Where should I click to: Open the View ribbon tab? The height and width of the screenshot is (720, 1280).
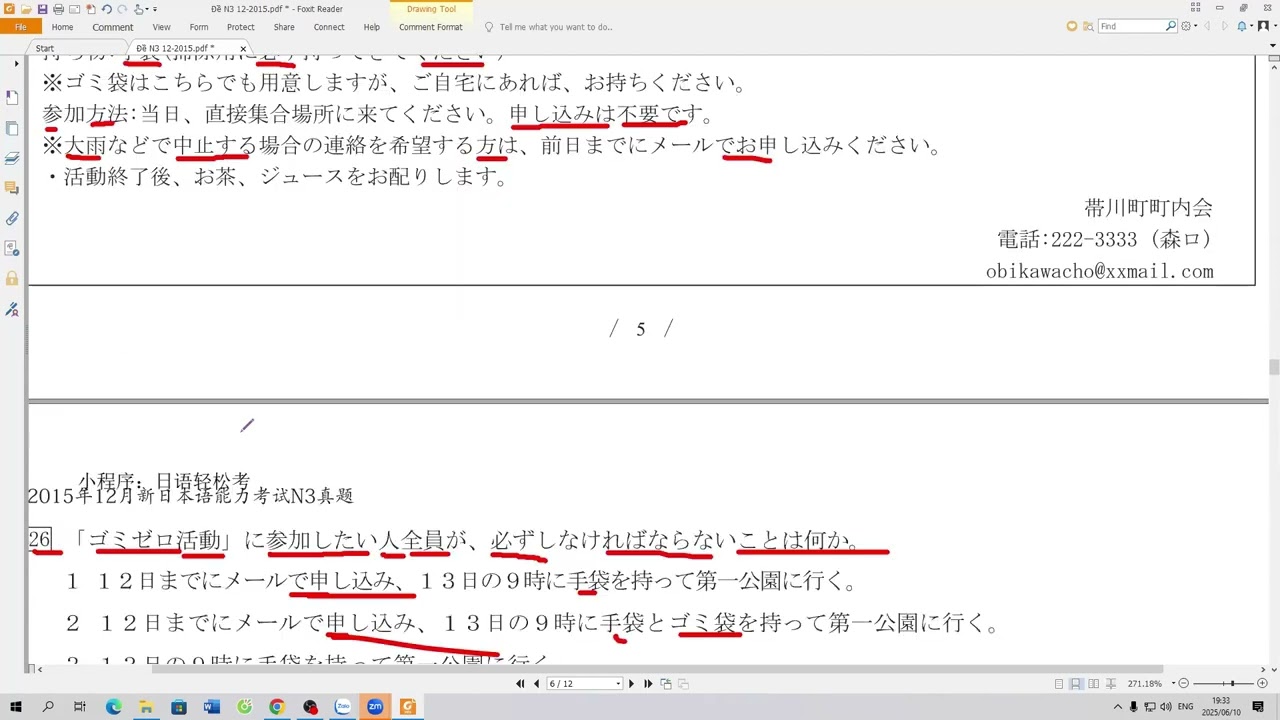point(161,27)
